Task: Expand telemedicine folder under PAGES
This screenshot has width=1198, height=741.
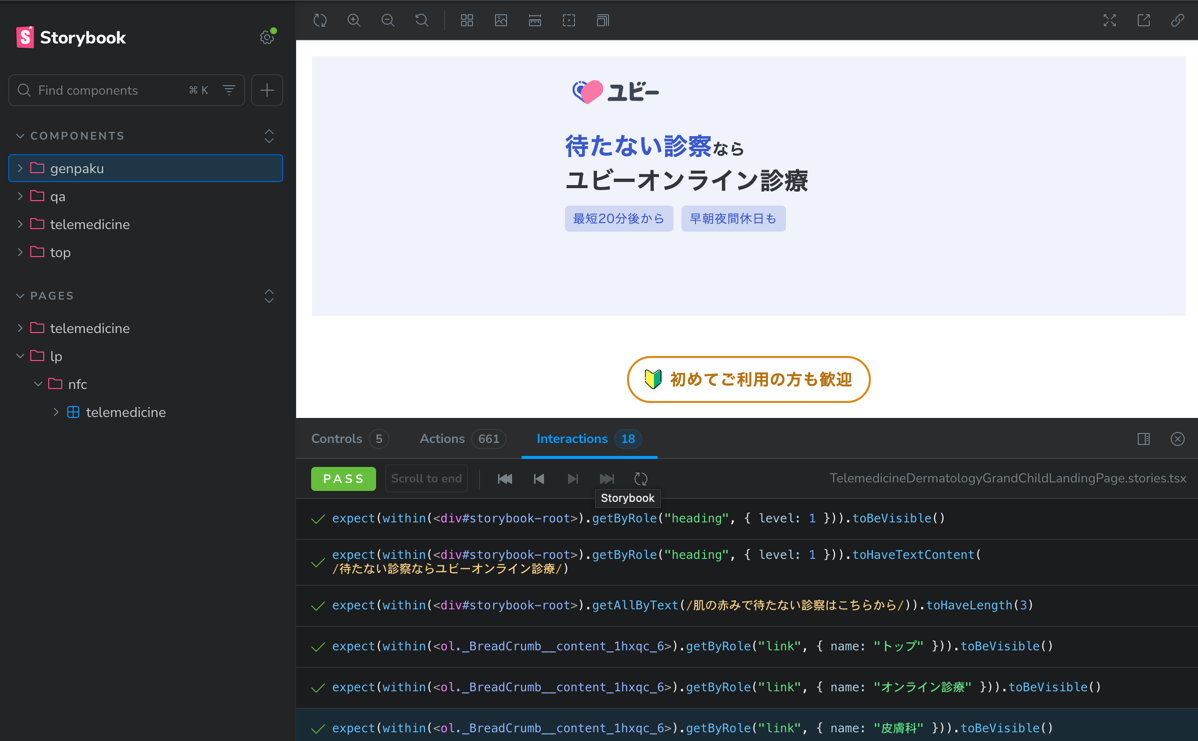Action: tap(145, 328)
